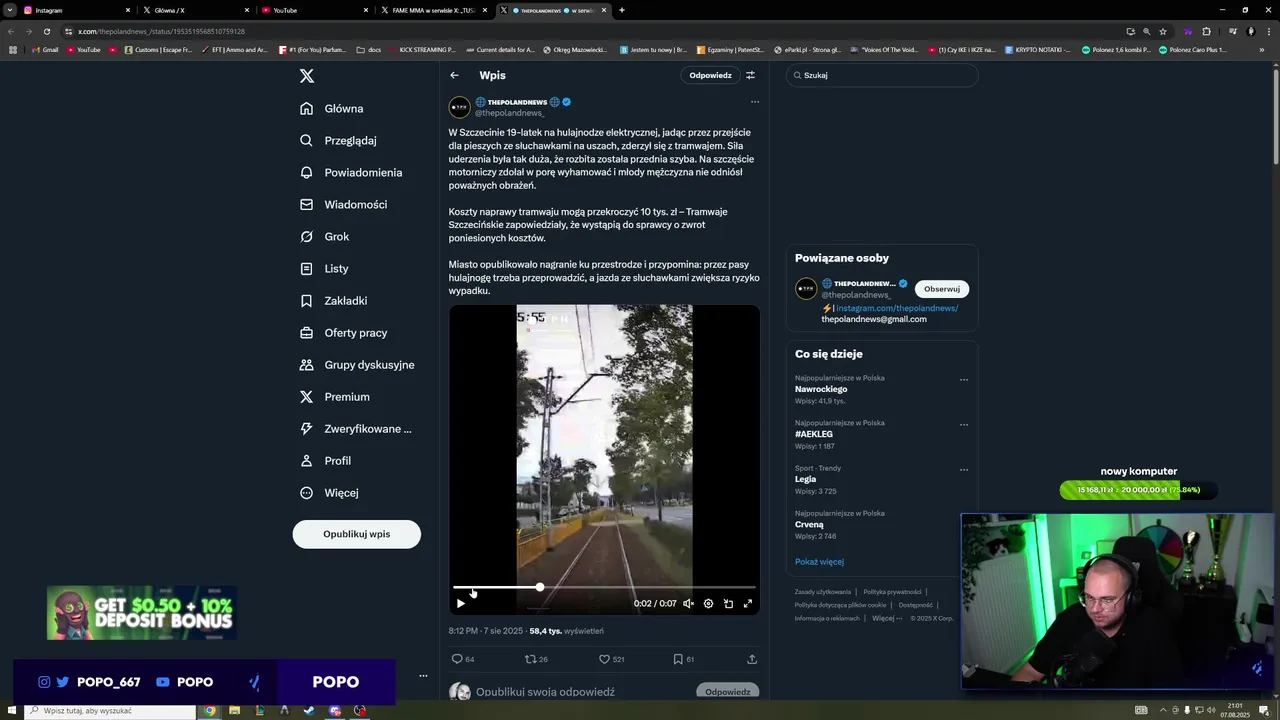
Task: Expand the hidden bookmarks overflow chevron
Action: (1260, 49)
